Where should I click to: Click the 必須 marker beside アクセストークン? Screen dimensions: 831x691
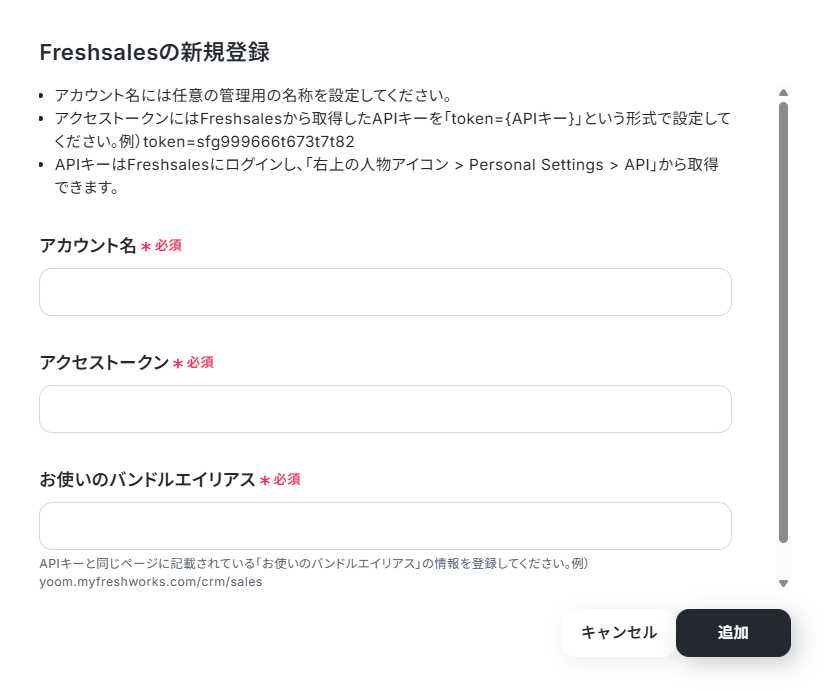200,363
